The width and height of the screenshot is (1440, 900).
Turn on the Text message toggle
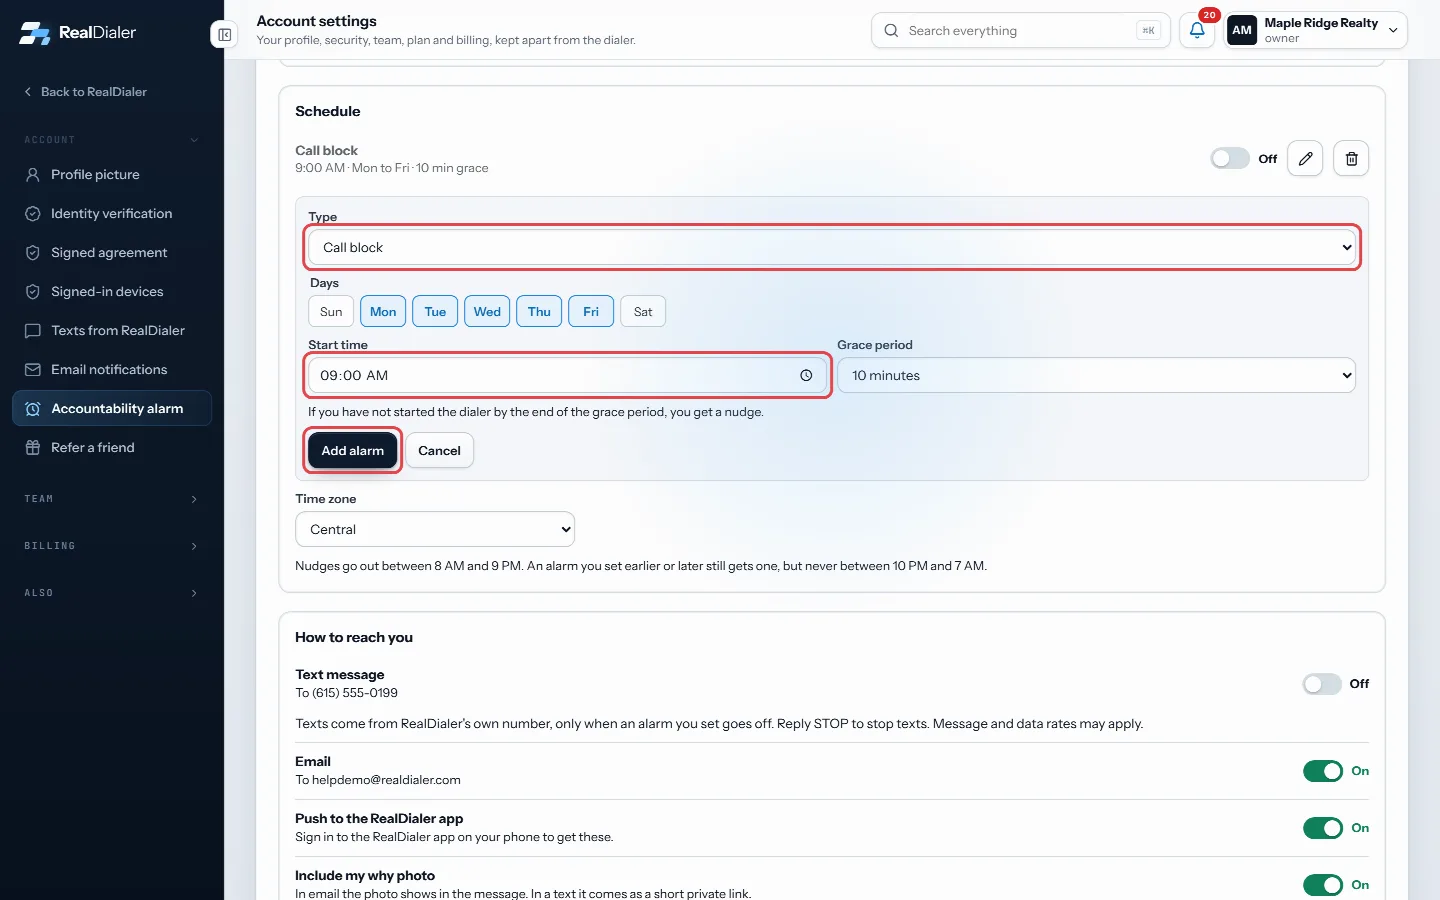[1322, 684]
